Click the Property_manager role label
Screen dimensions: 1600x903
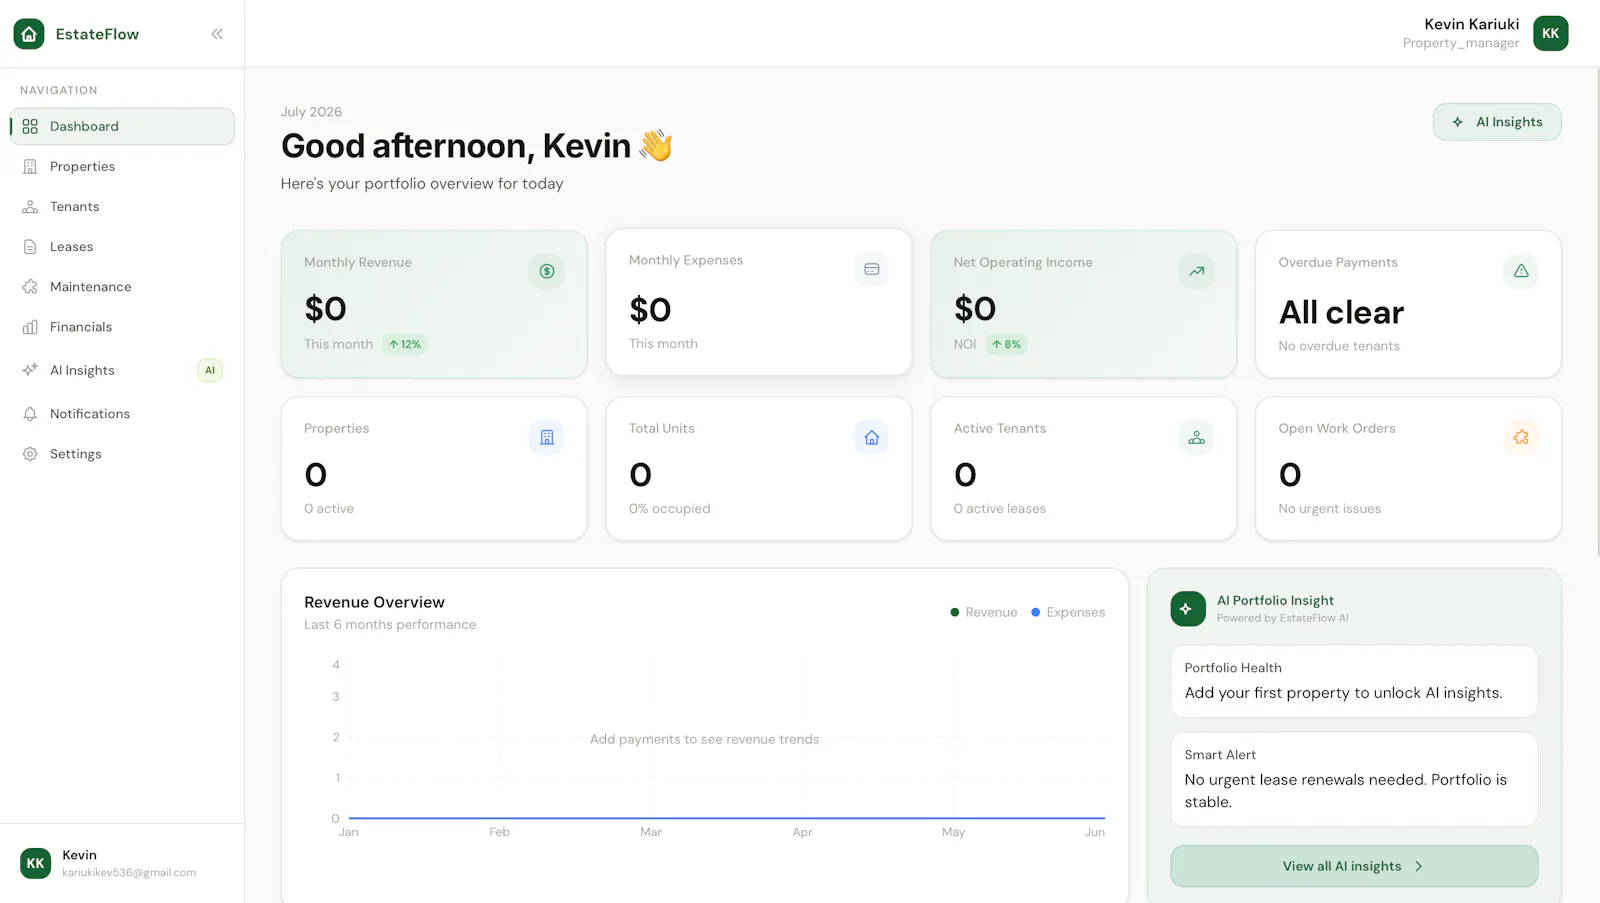click(x=1460, y=43)
